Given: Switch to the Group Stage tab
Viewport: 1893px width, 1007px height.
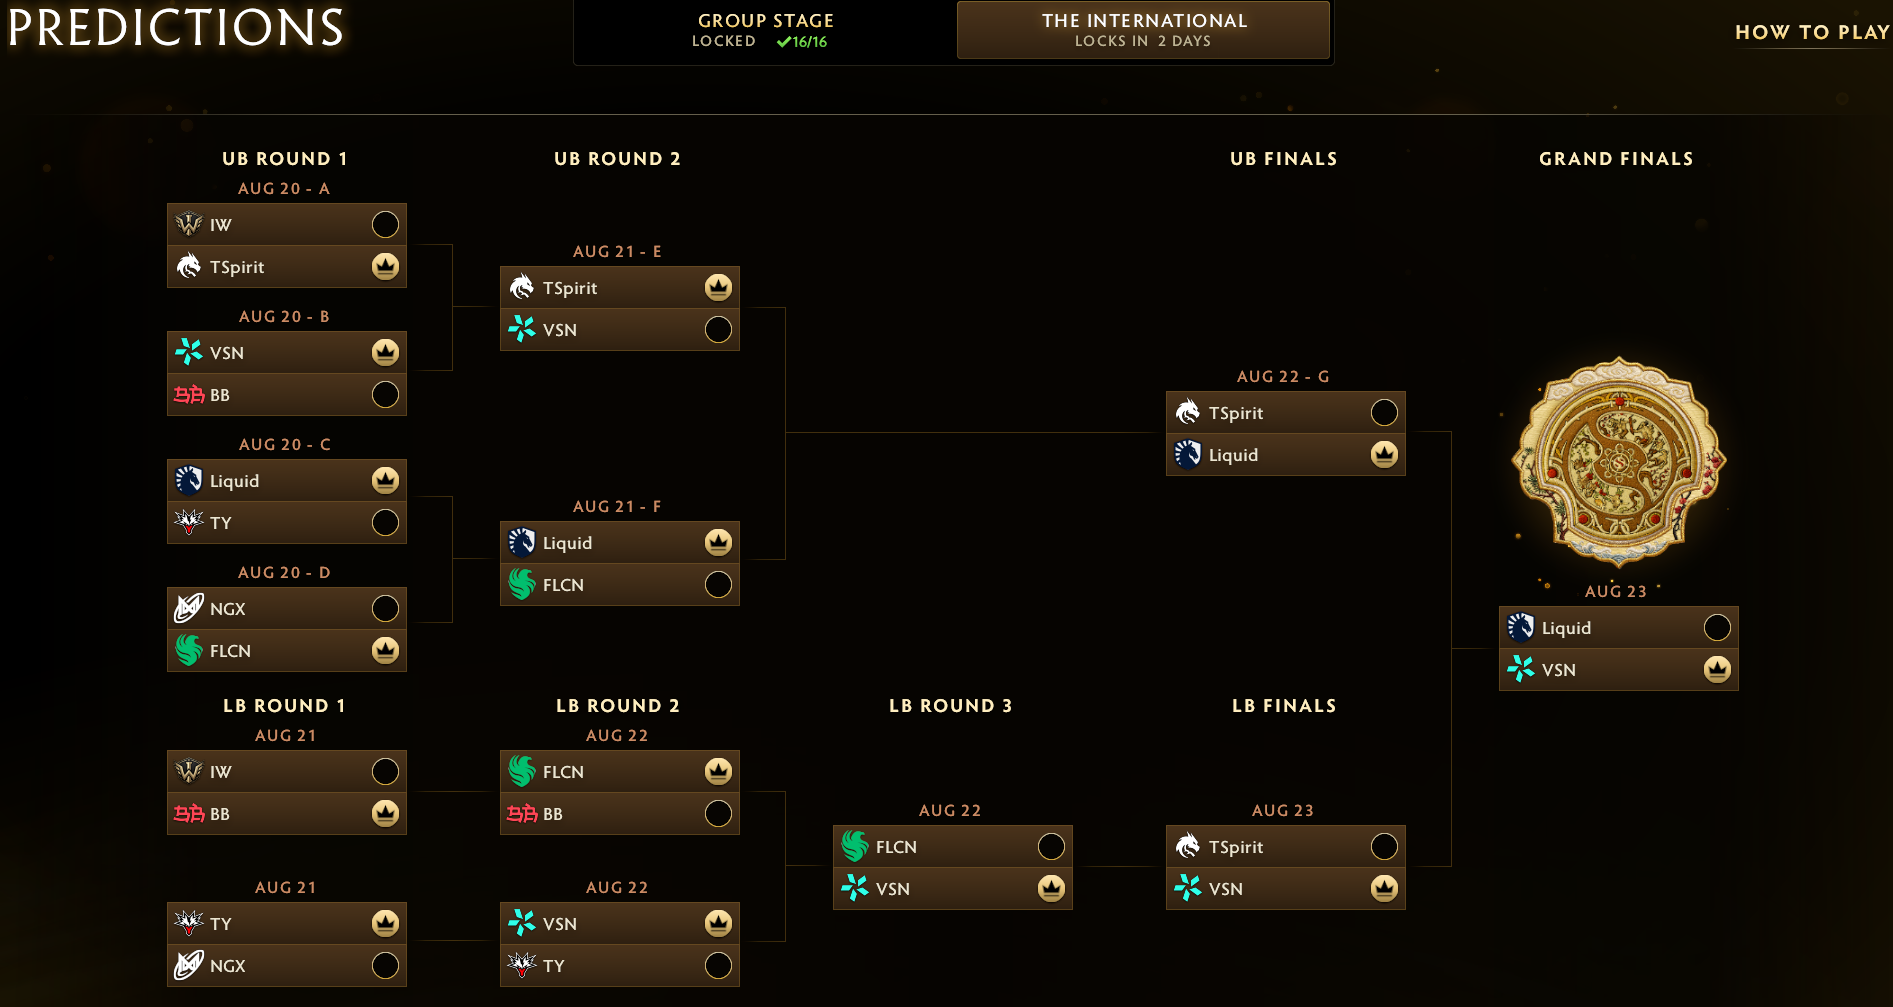Looking at the screenshot, I should 765,30.
